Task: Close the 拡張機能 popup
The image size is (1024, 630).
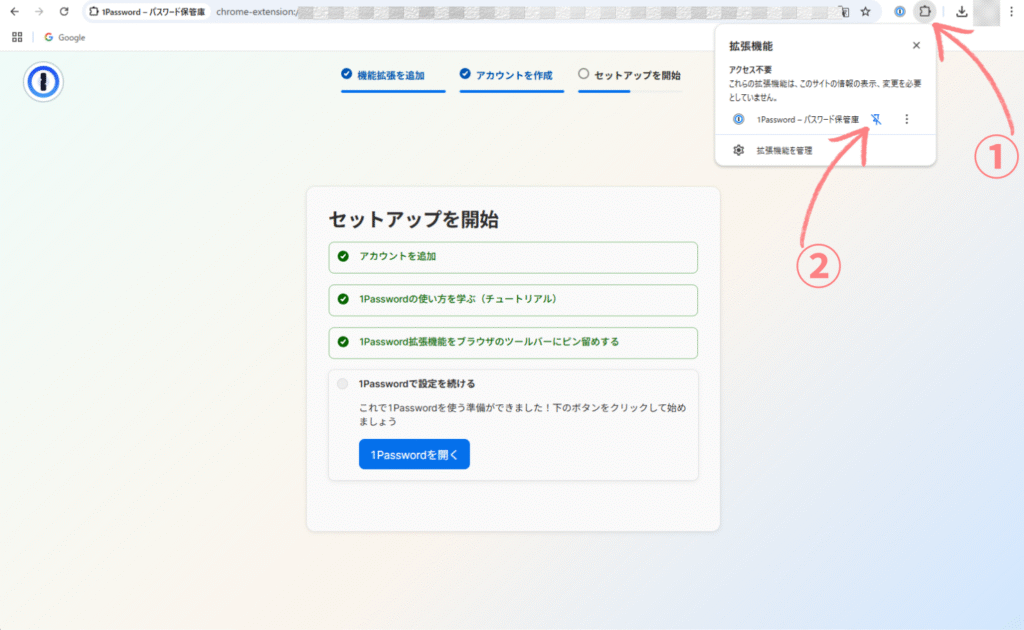Action: [916, 46]
